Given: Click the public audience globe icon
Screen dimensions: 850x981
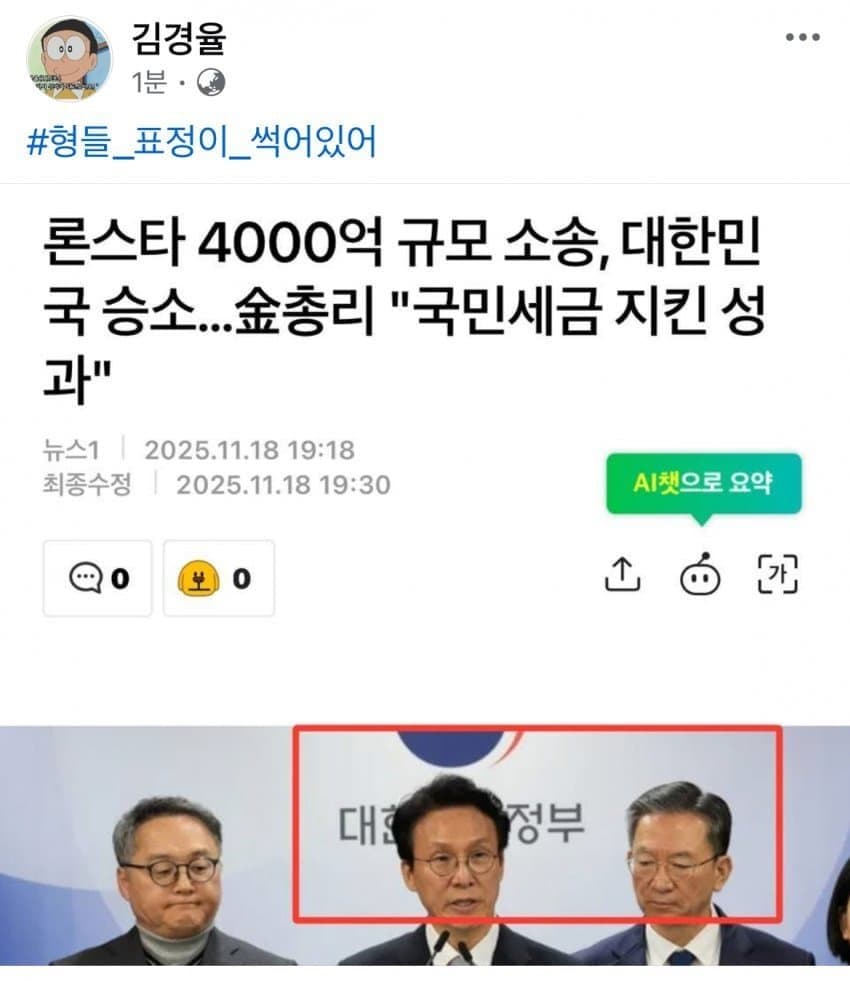Looking at the screenshot, I should pos(211,83).
